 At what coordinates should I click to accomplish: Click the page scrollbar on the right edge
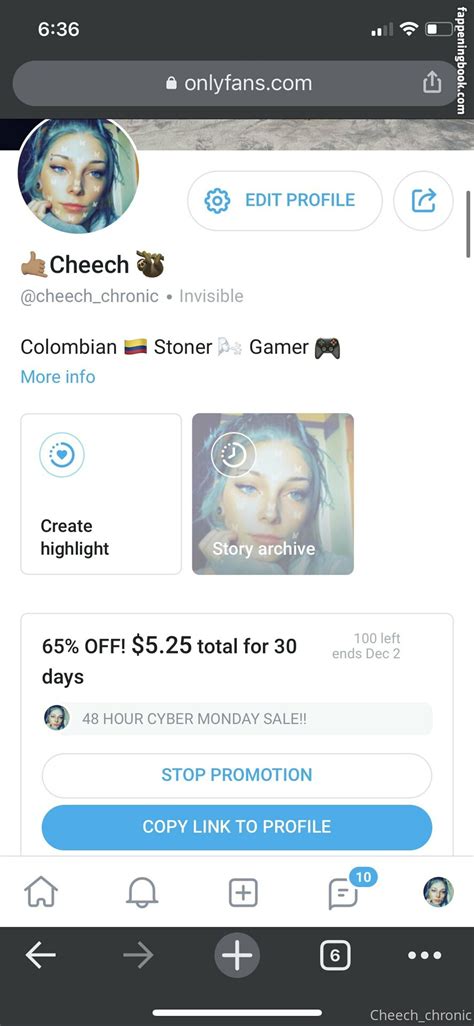[x=468, y=224]
